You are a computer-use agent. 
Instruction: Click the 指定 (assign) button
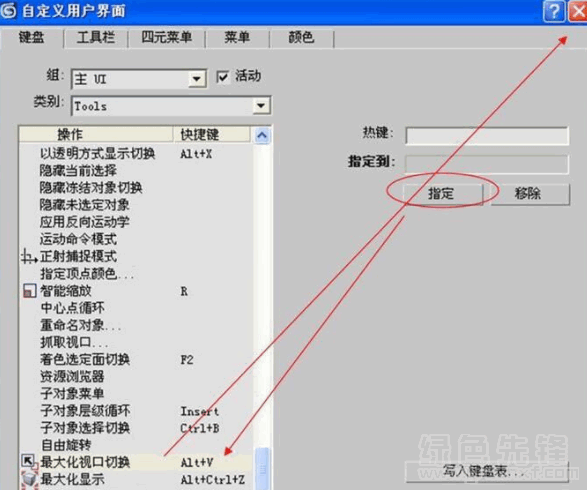coord(443,194)
